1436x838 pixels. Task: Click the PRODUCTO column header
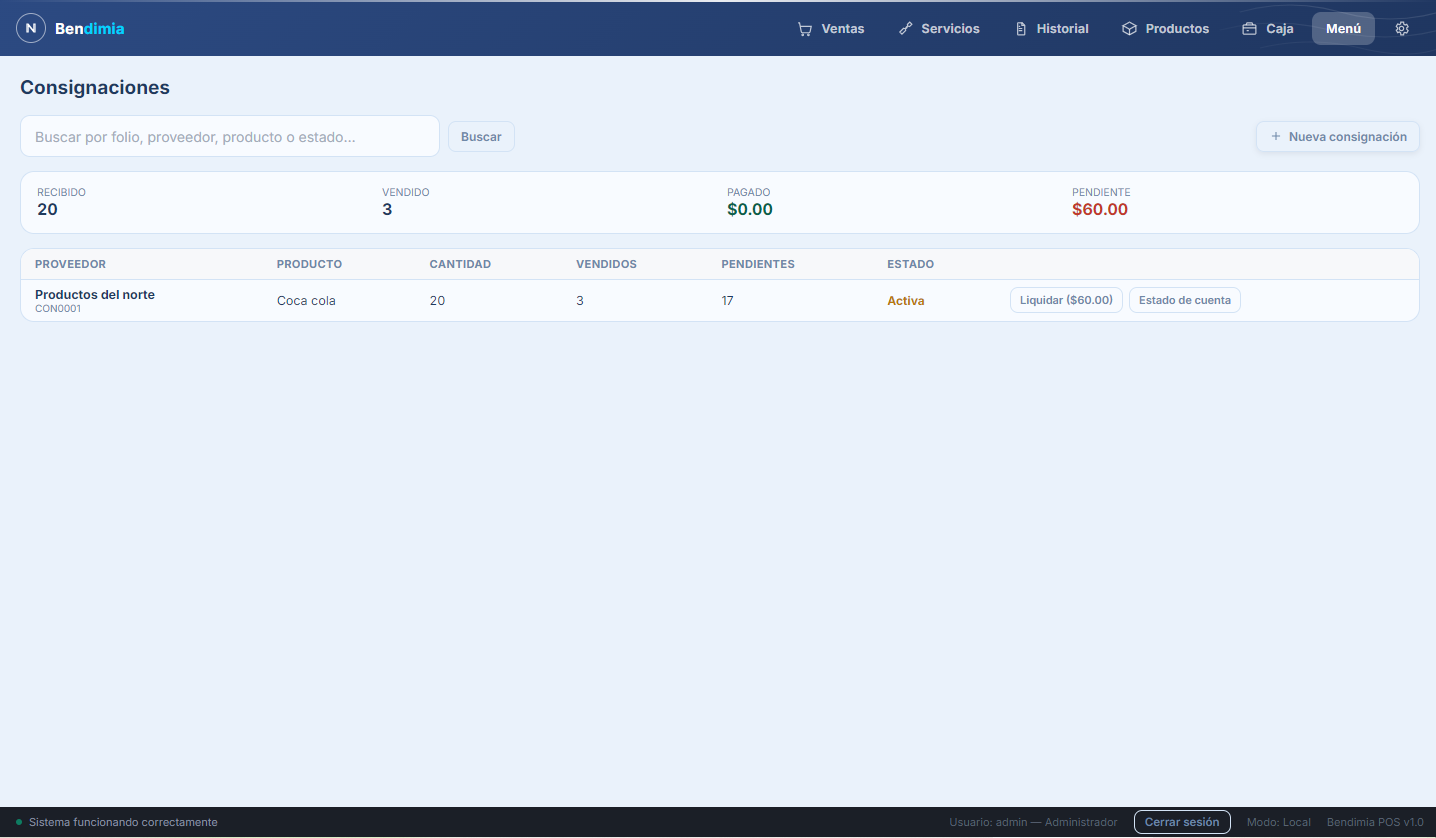click(x=309, y=265)
